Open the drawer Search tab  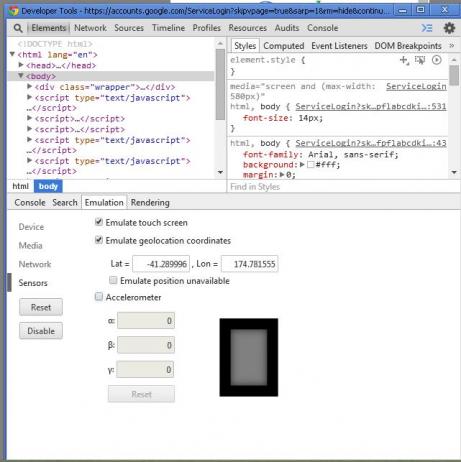(65, 203)
